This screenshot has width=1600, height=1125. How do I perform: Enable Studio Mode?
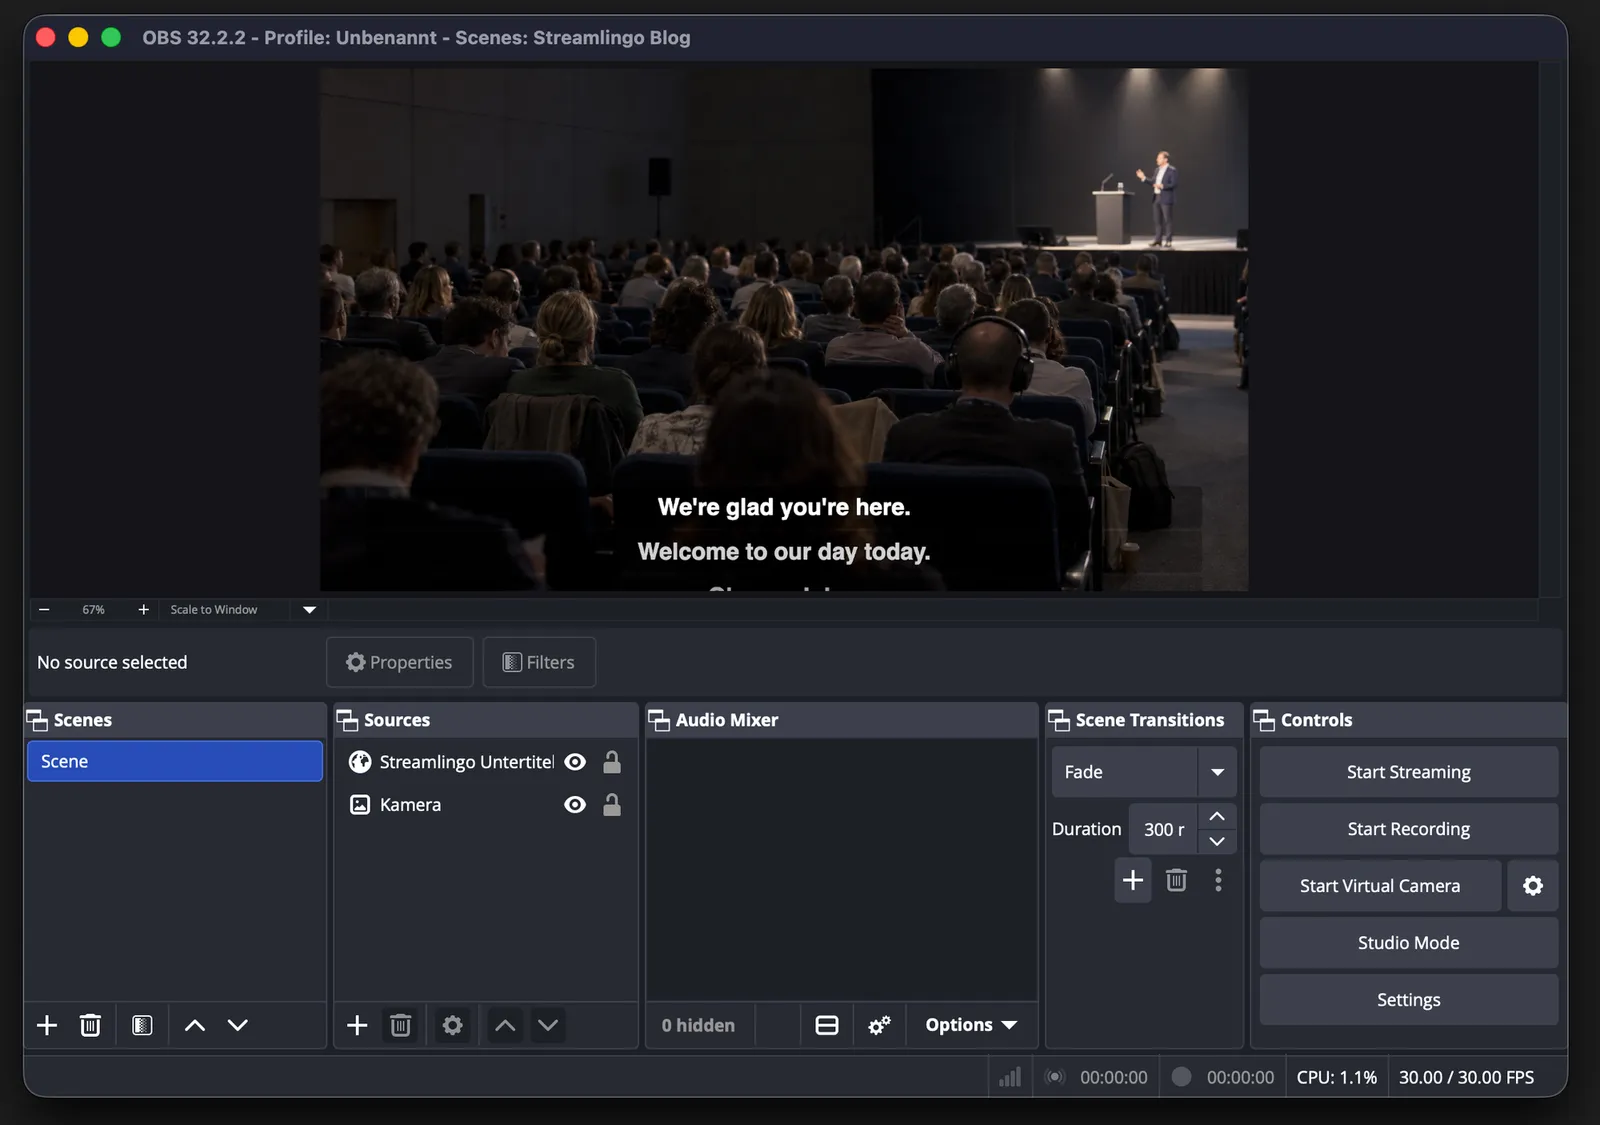(x=1409, y=943)
